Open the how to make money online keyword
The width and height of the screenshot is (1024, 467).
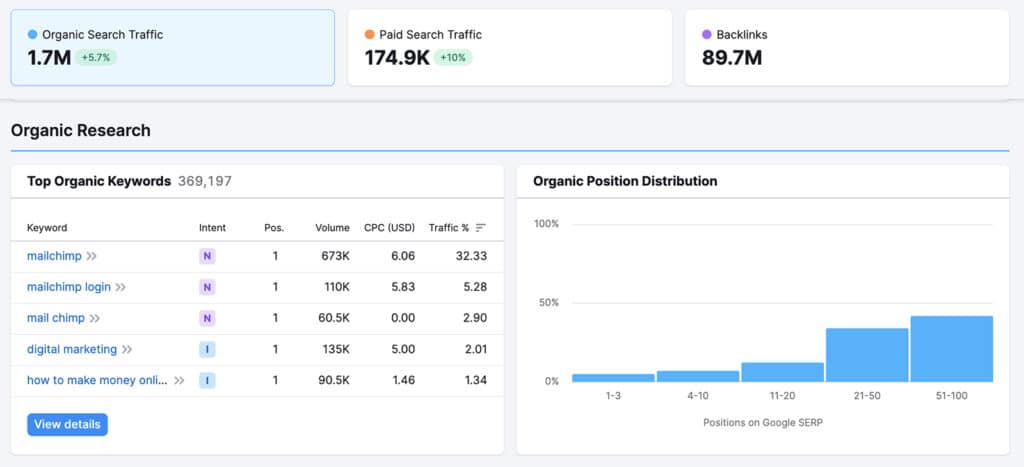point(97,380)
